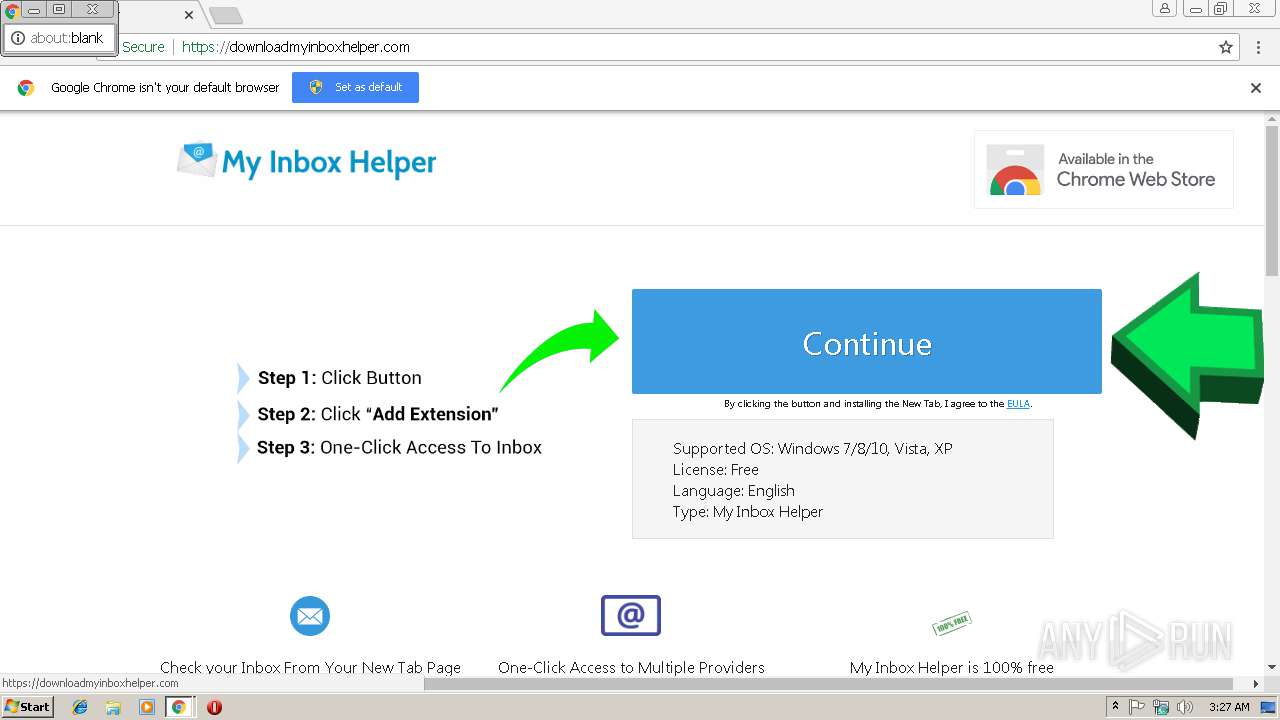Image resolution: width=1280 pixels, height=720 pixels.
Task: Bookmark this page with the star icon
Action: tap(1226, 47)
